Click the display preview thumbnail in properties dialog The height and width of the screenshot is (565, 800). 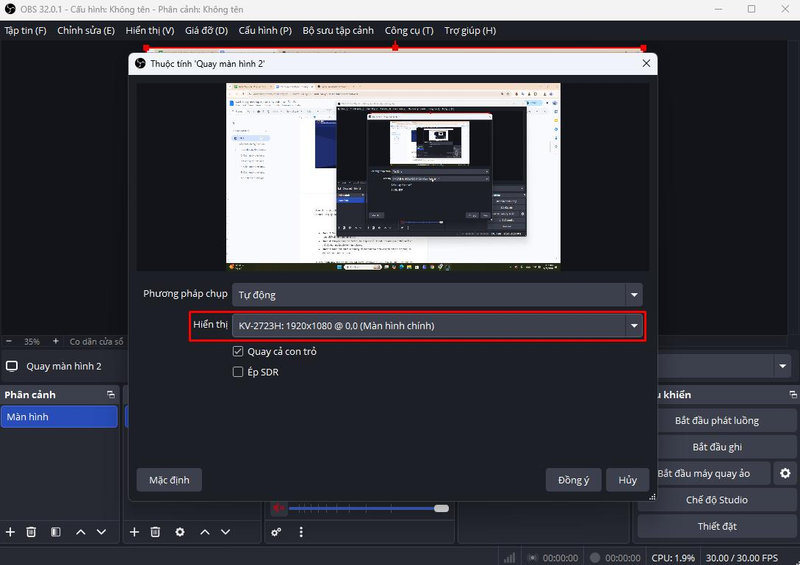tap(393, 177)
